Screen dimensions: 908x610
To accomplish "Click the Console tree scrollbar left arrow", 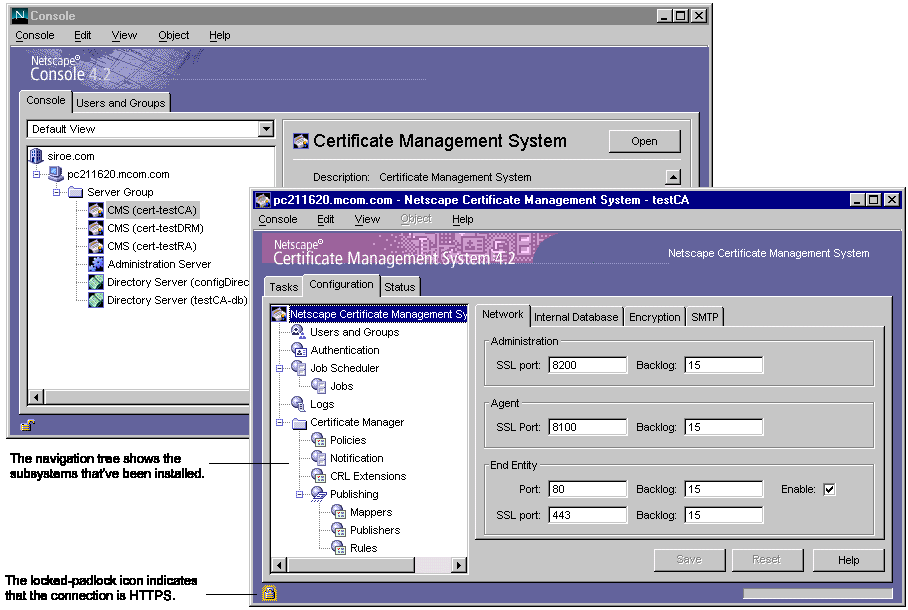I will point(36,397).
